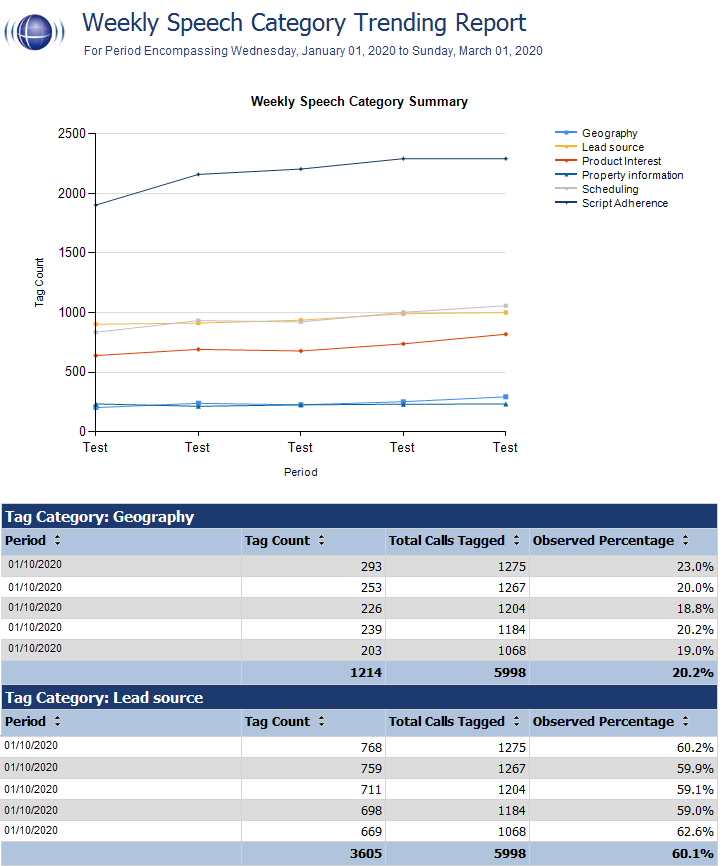Image resolution: width=725 pixels, height=866 pixels.
Task: Click the last Geography data point on chart
Action: 506,397
